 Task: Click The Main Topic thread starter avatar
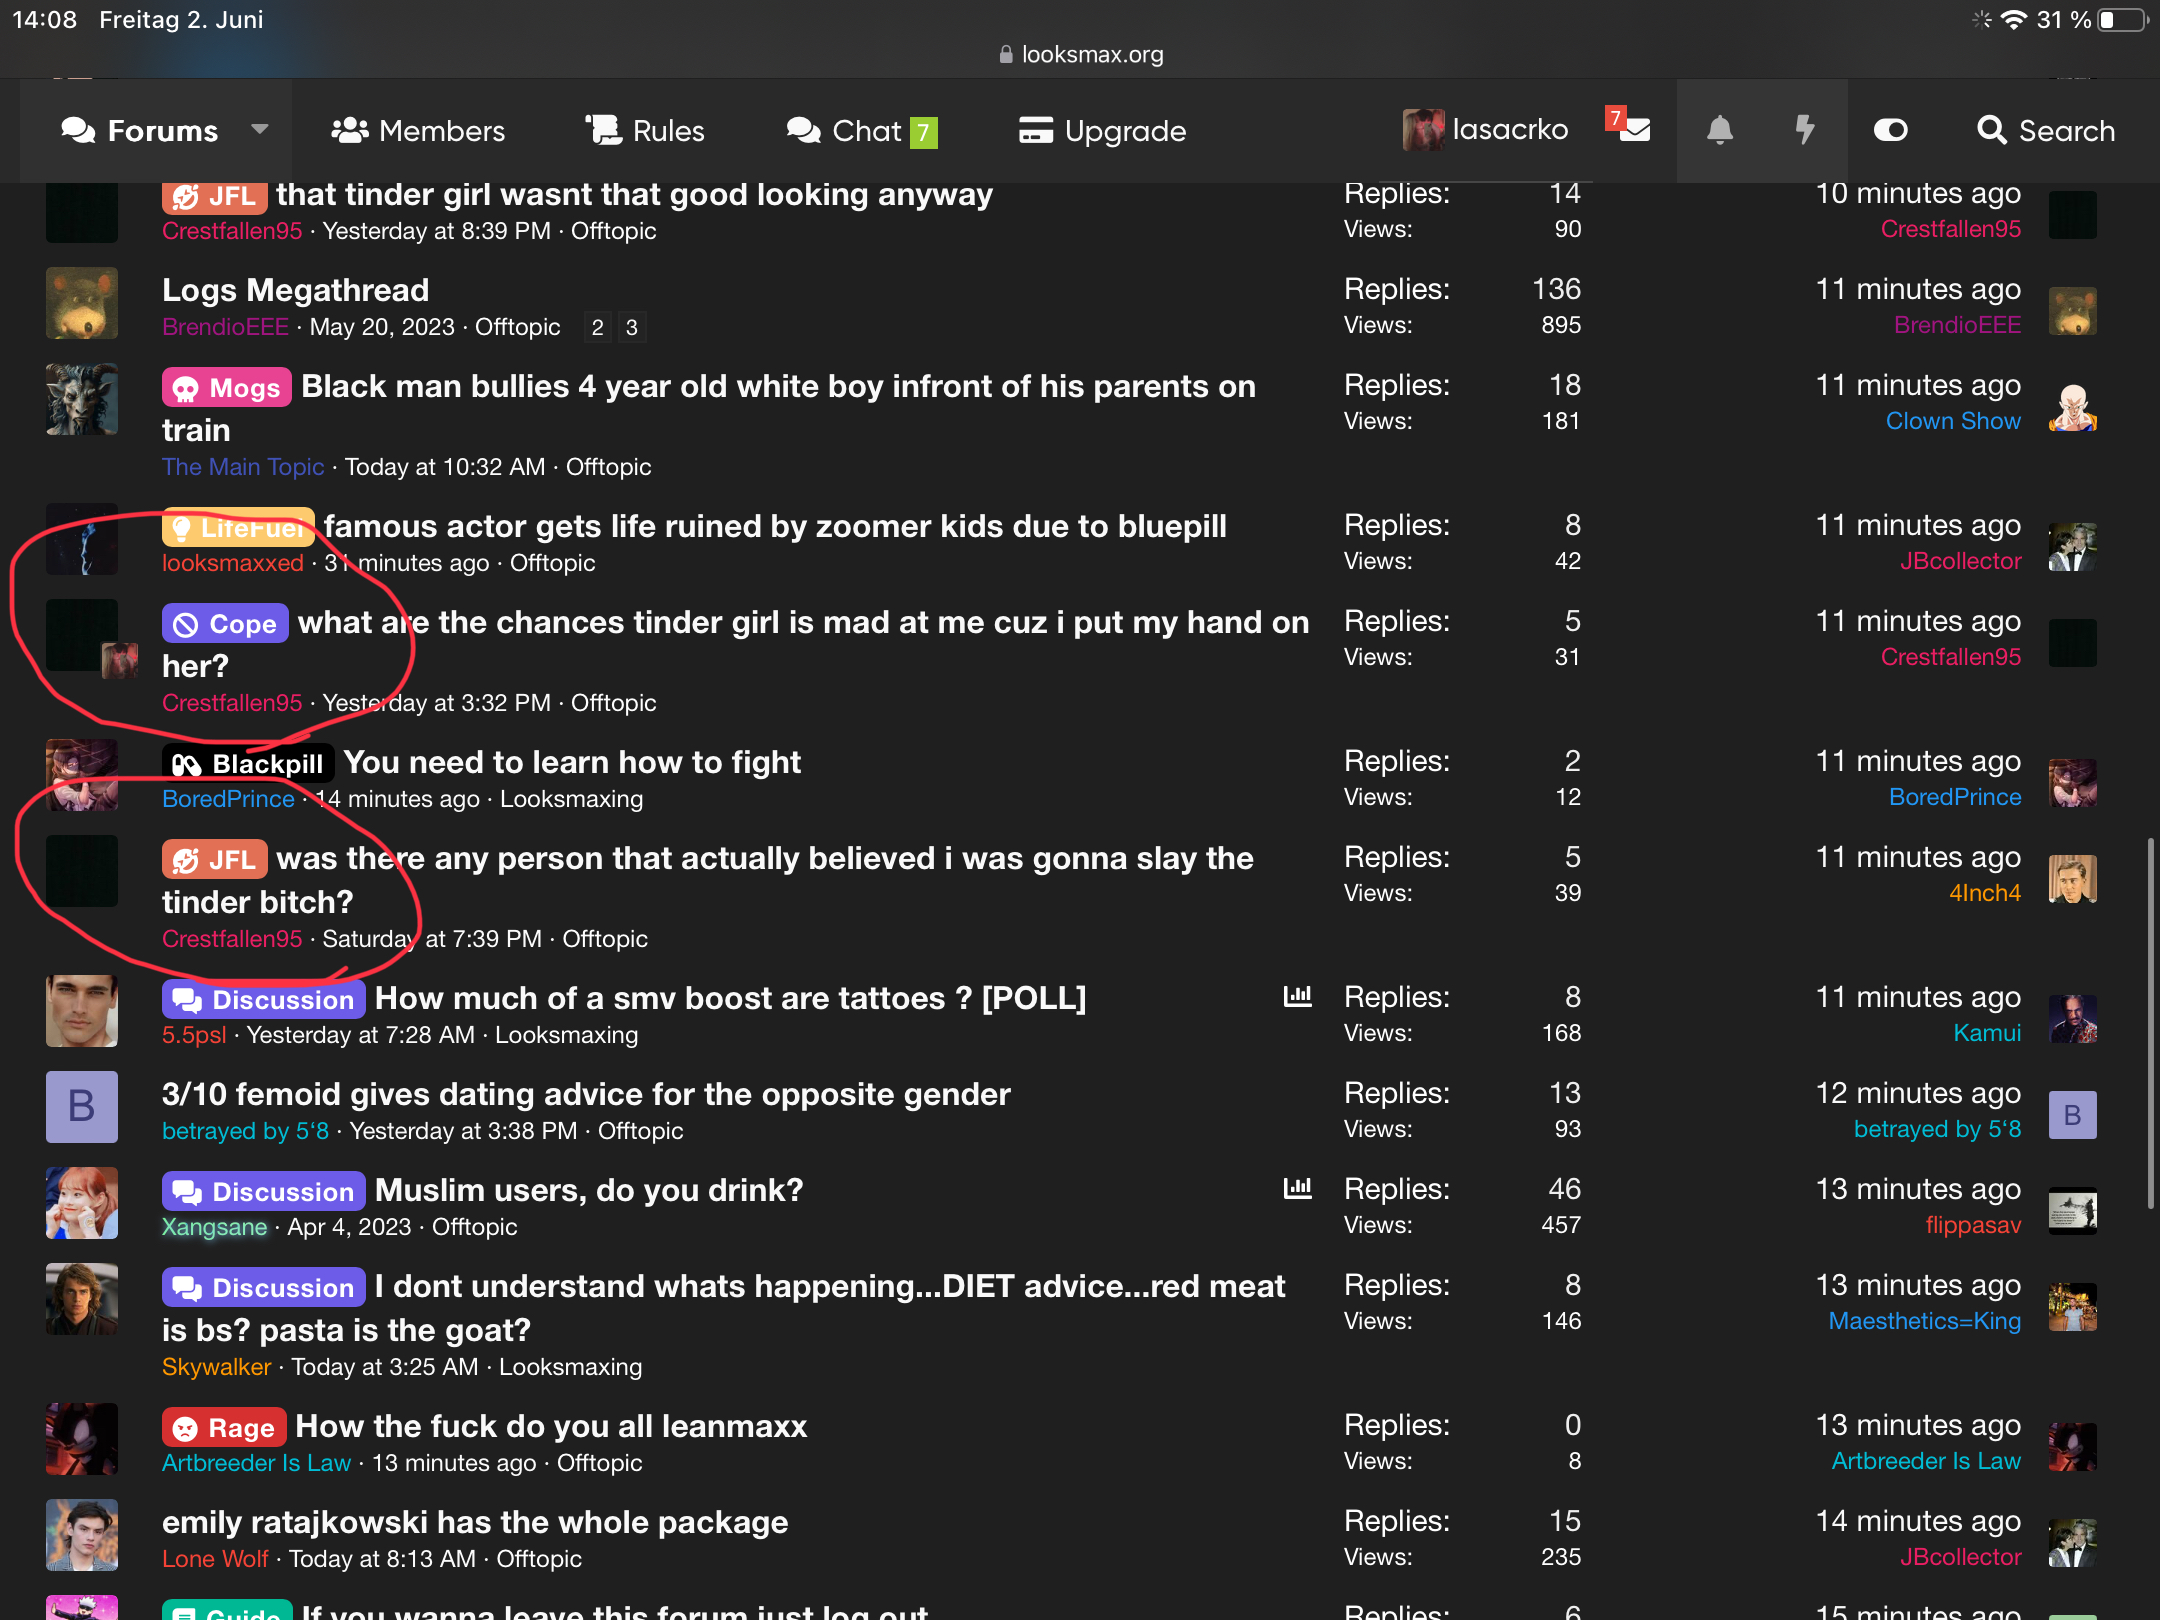coord(82,399)
